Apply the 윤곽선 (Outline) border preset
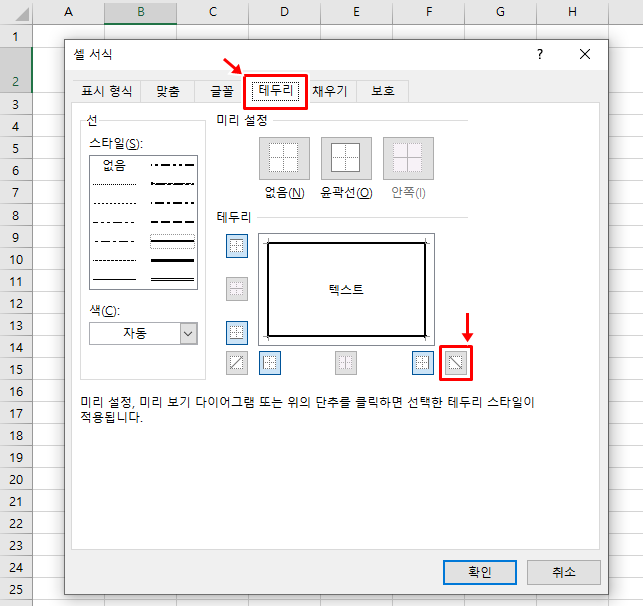 (x=346, y=158)
